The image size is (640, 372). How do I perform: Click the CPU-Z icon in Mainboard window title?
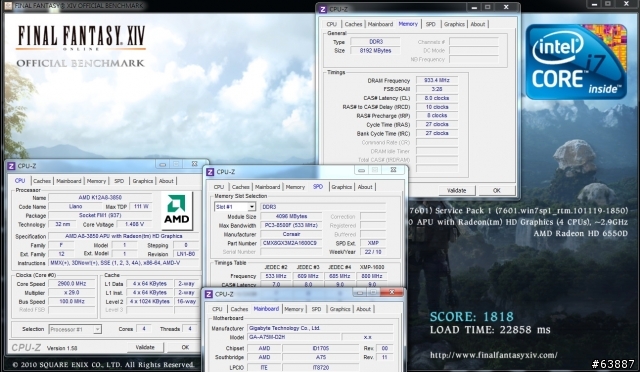pyautogui.click(x=209, y=294)
